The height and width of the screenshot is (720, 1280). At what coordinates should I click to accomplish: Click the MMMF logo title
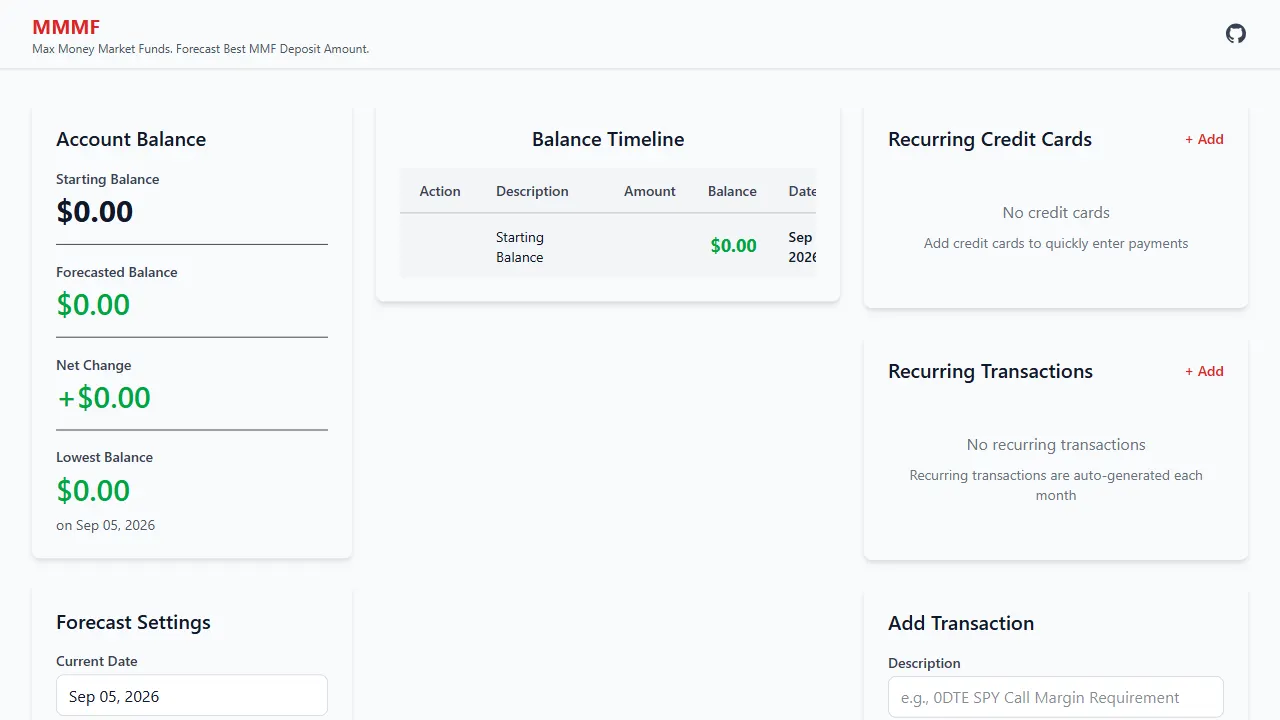[66, 27]
